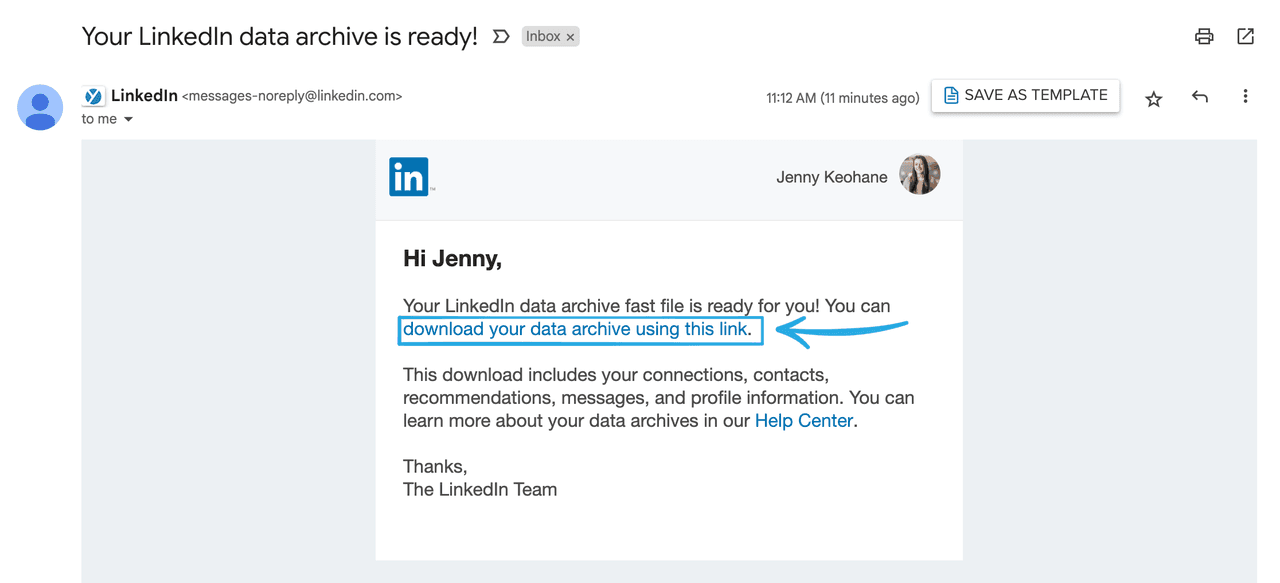Click 'download your data archive using this link'

click(575, 329)
